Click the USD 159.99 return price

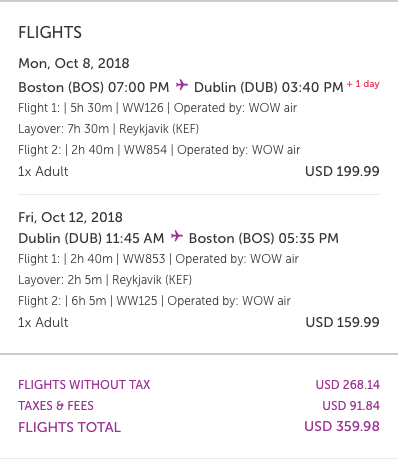[342, 322]
